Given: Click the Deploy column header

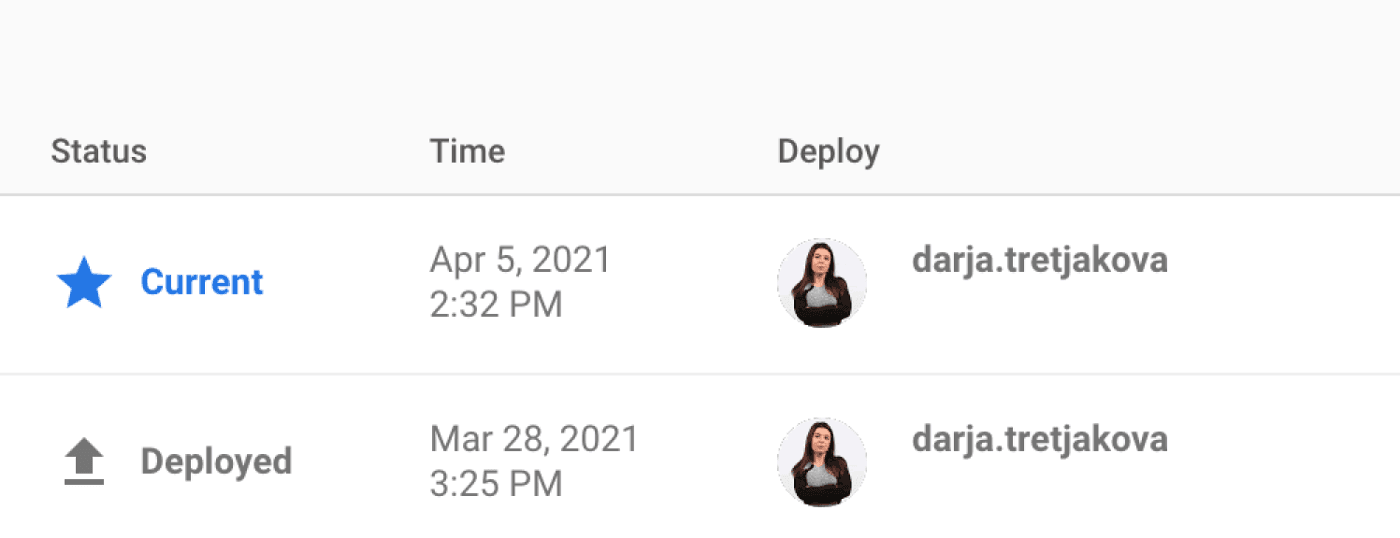Looking at the screenshot, I should [829, 152].
